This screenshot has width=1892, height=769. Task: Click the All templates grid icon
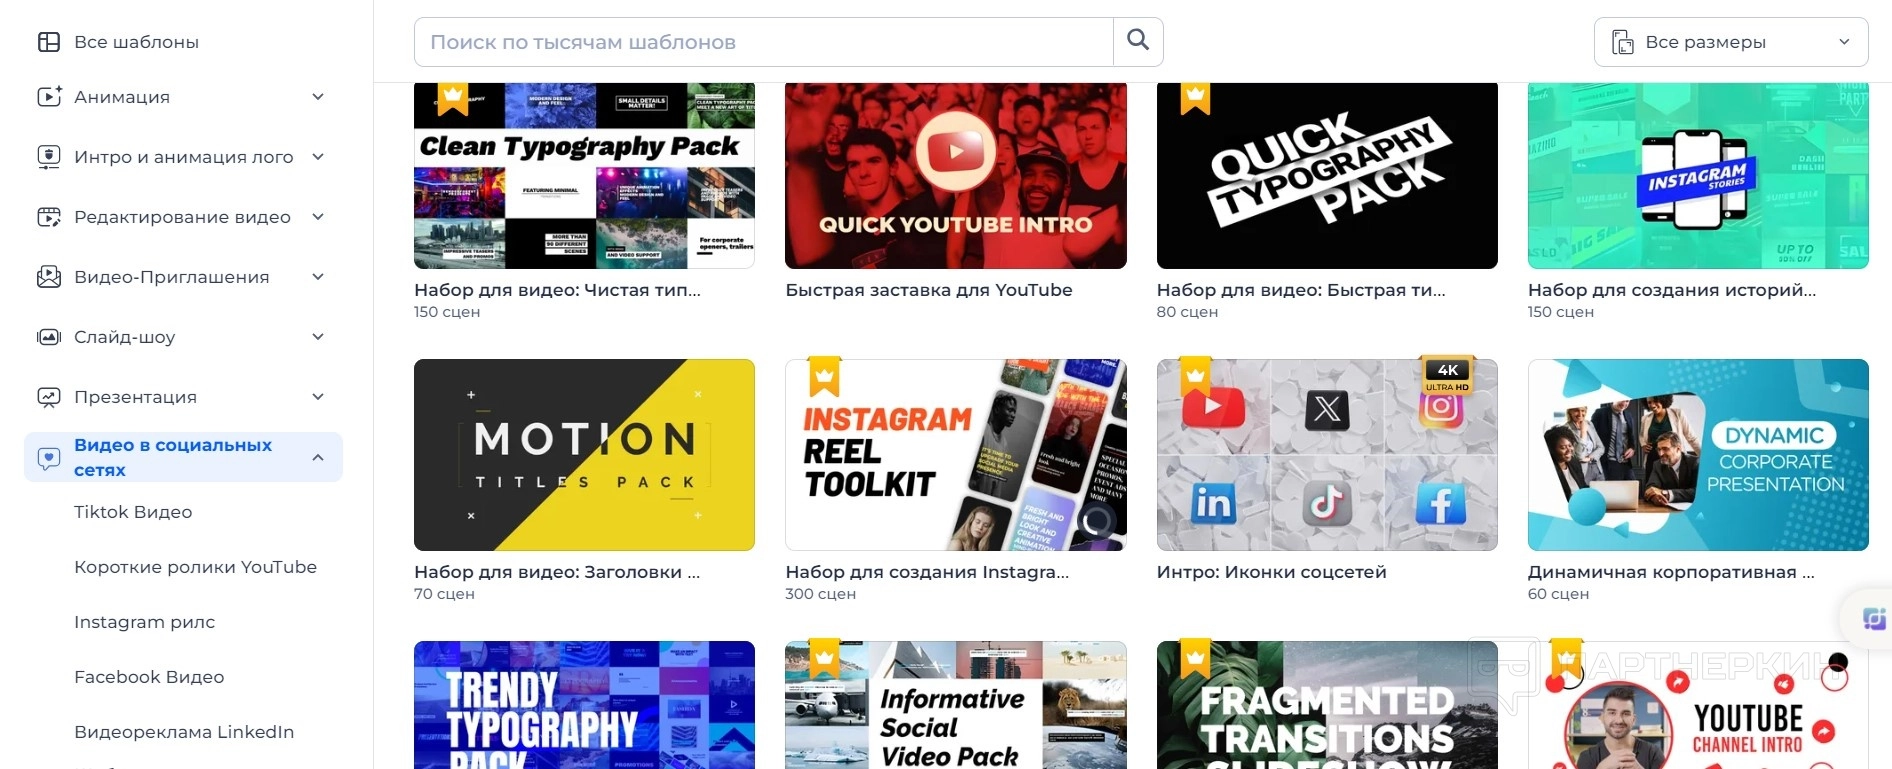49,42
